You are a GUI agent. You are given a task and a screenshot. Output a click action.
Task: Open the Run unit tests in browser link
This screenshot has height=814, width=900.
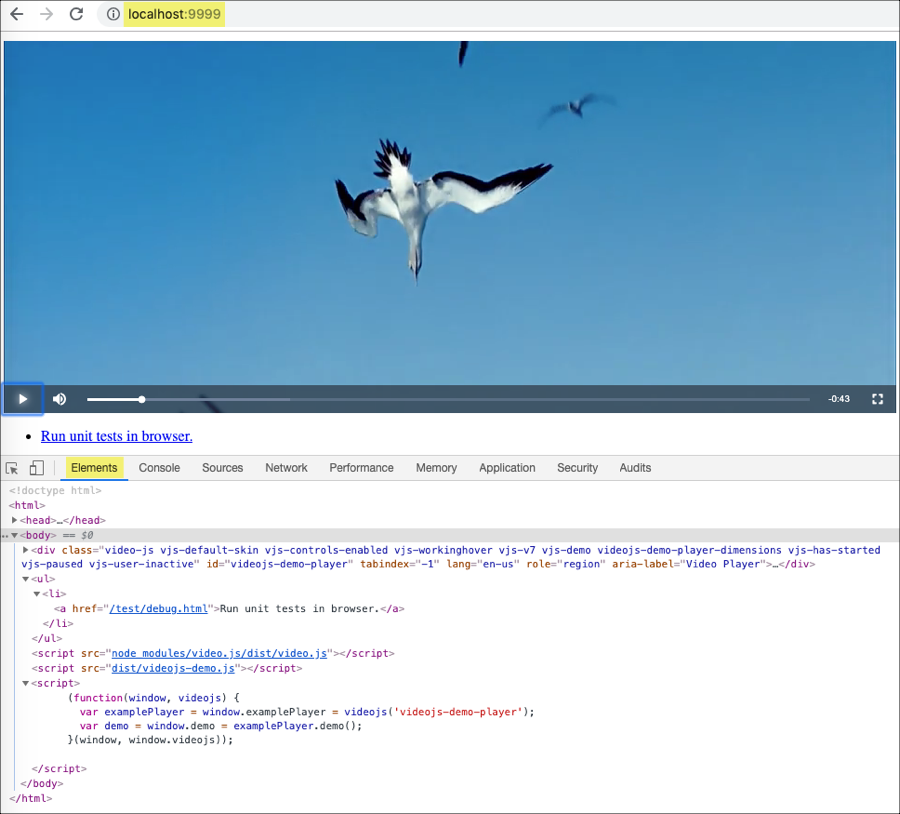(x=116, y=436)
